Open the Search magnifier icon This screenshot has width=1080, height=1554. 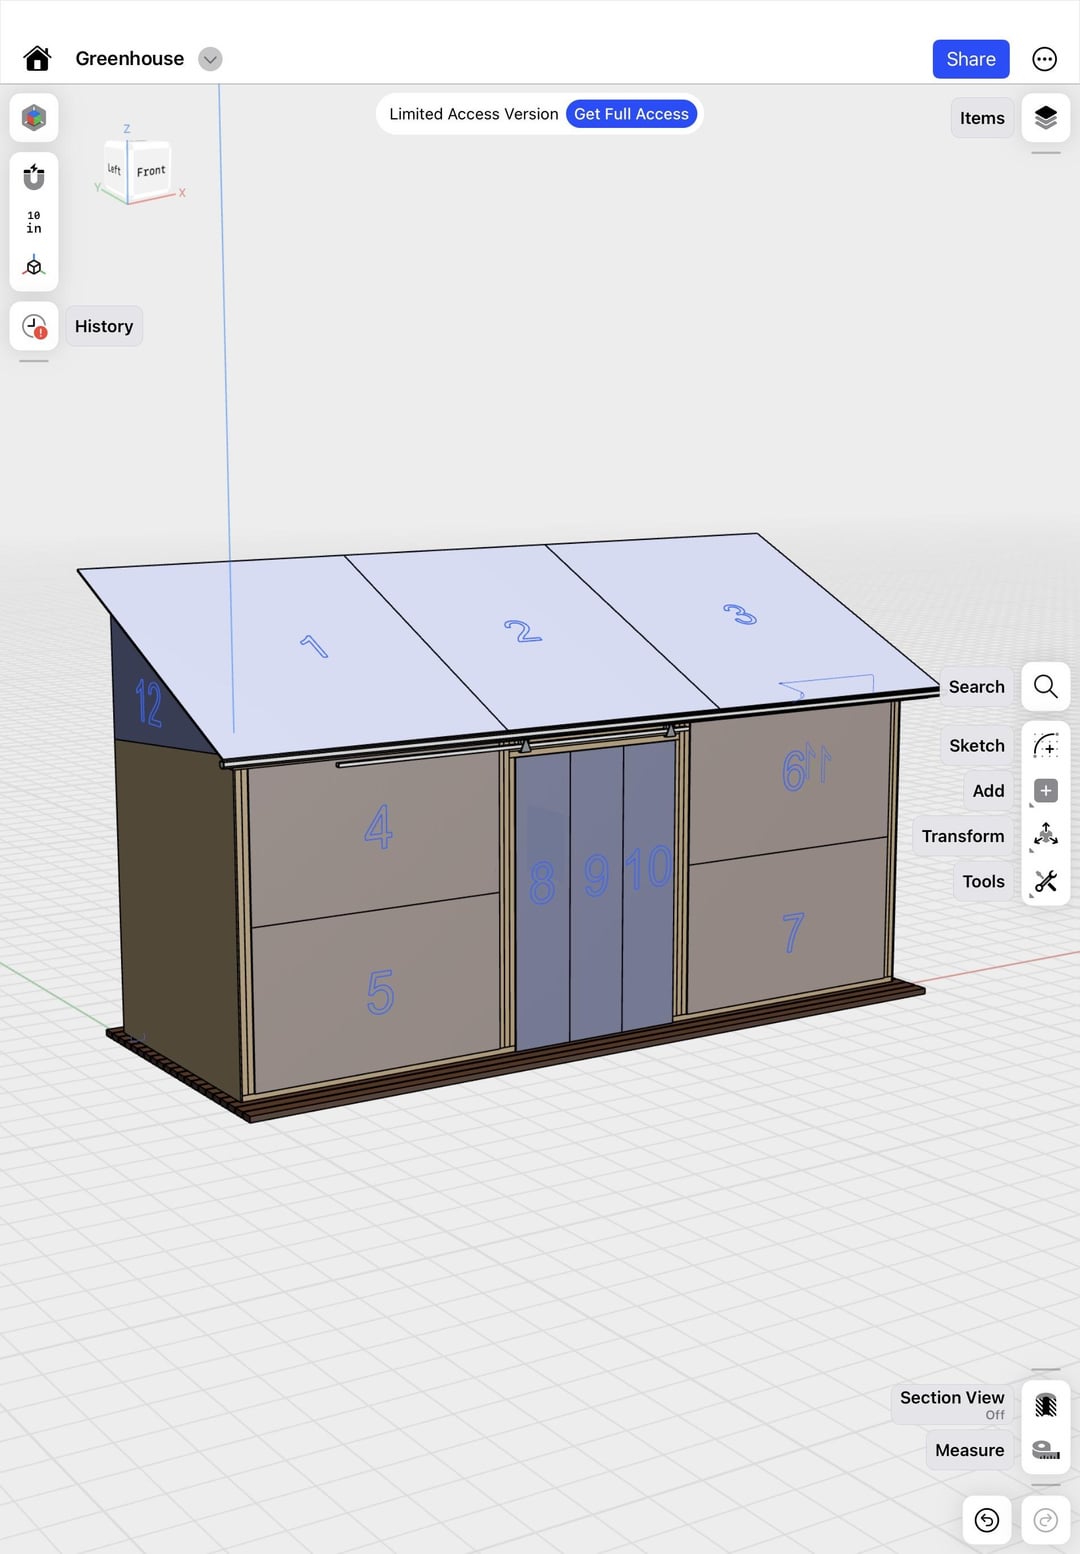click(1045, 687)
